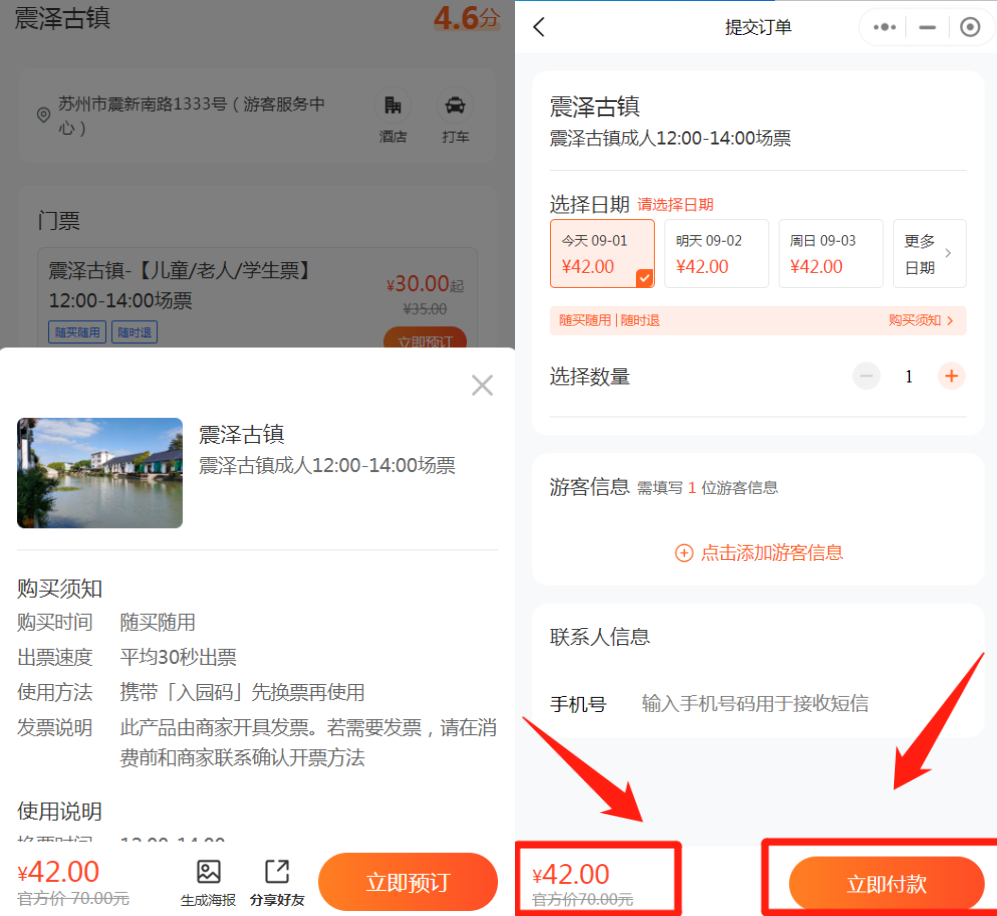Viewport: 997px width, 916px height.
Task: Tap the ¥30.00起 child ticket price
Action: pos(425,284)
